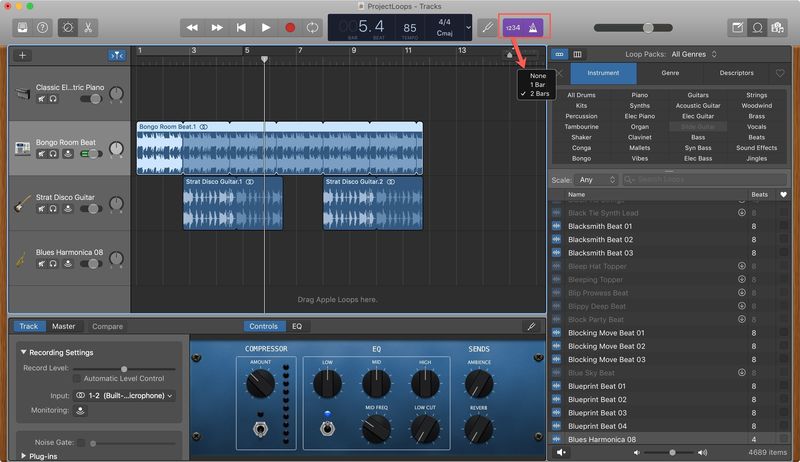
Task: Select 1 Bar count-in option
Action: [x=538, y=85]
